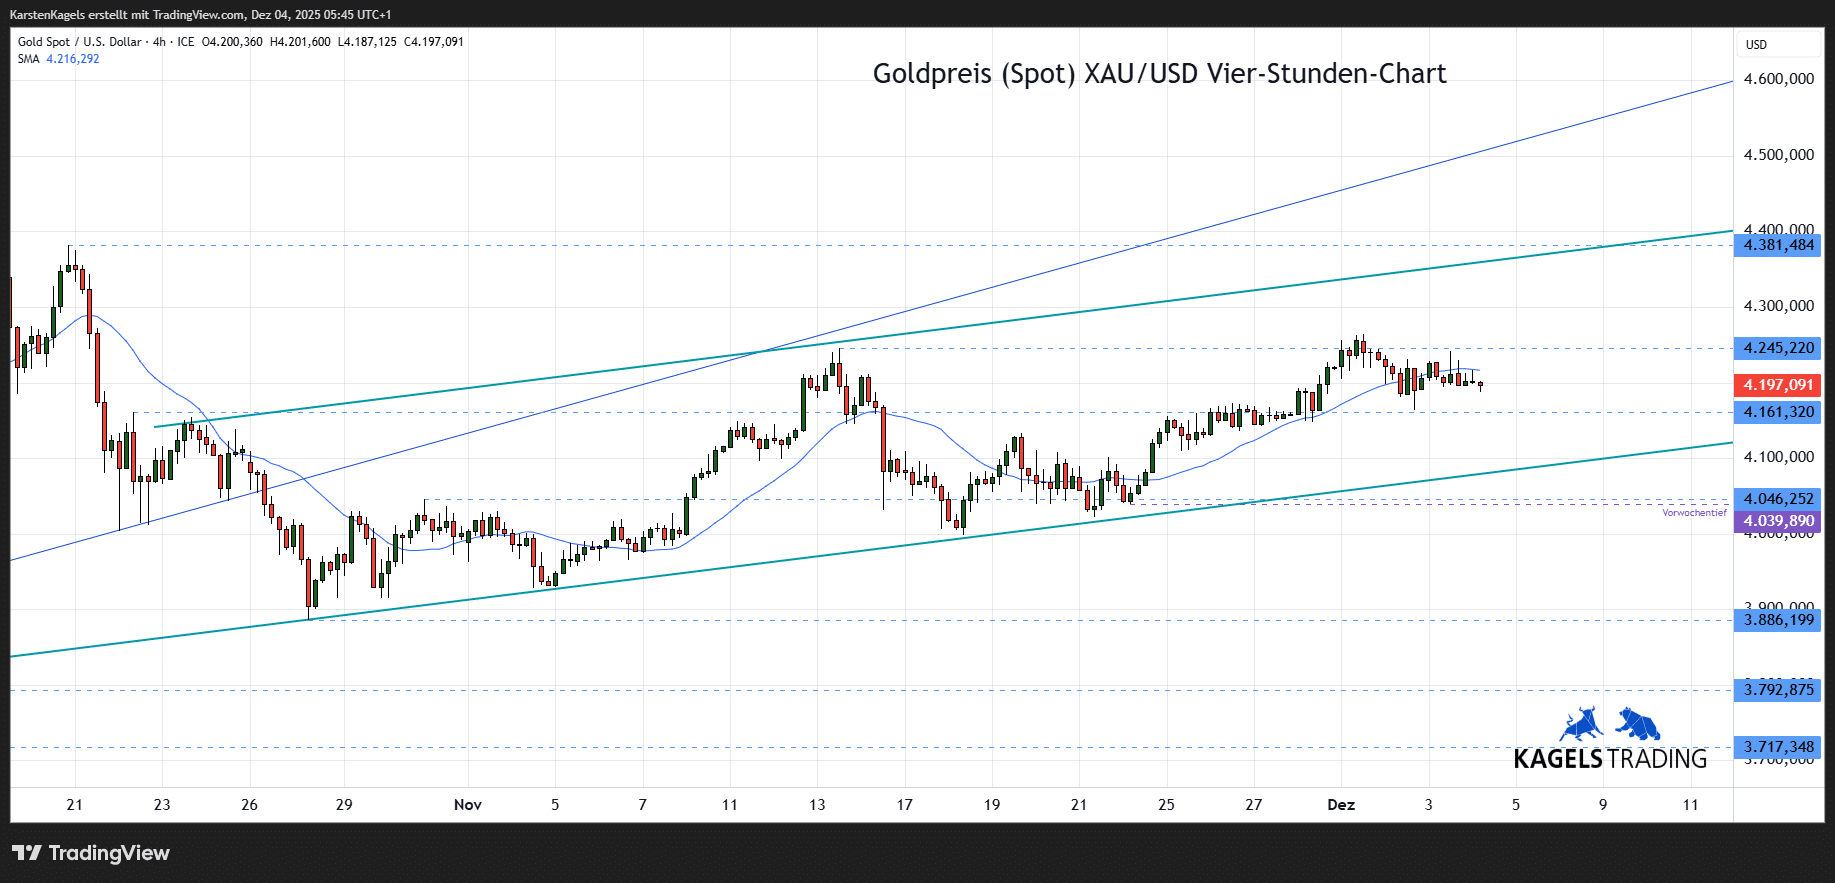Click the 4.600,000 price axis tick
Viewport: 1835px width, 883px height.
tap(1778, 79)
